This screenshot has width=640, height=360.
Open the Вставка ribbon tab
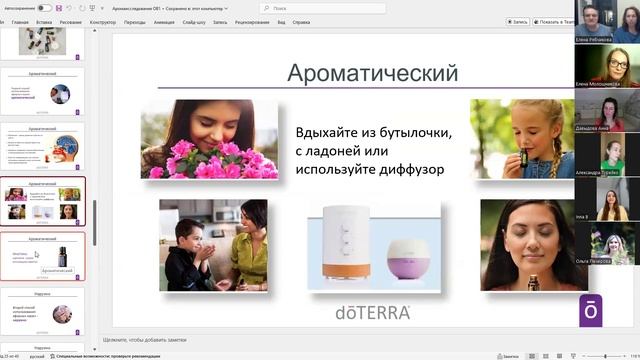(x=44, y=22)
